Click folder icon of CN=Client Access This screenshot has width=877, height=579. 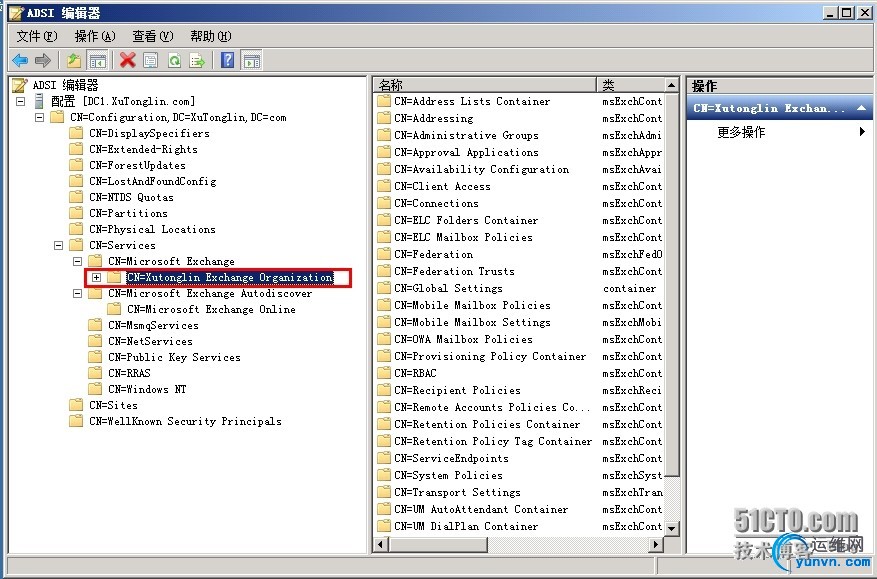pos(384,186)
